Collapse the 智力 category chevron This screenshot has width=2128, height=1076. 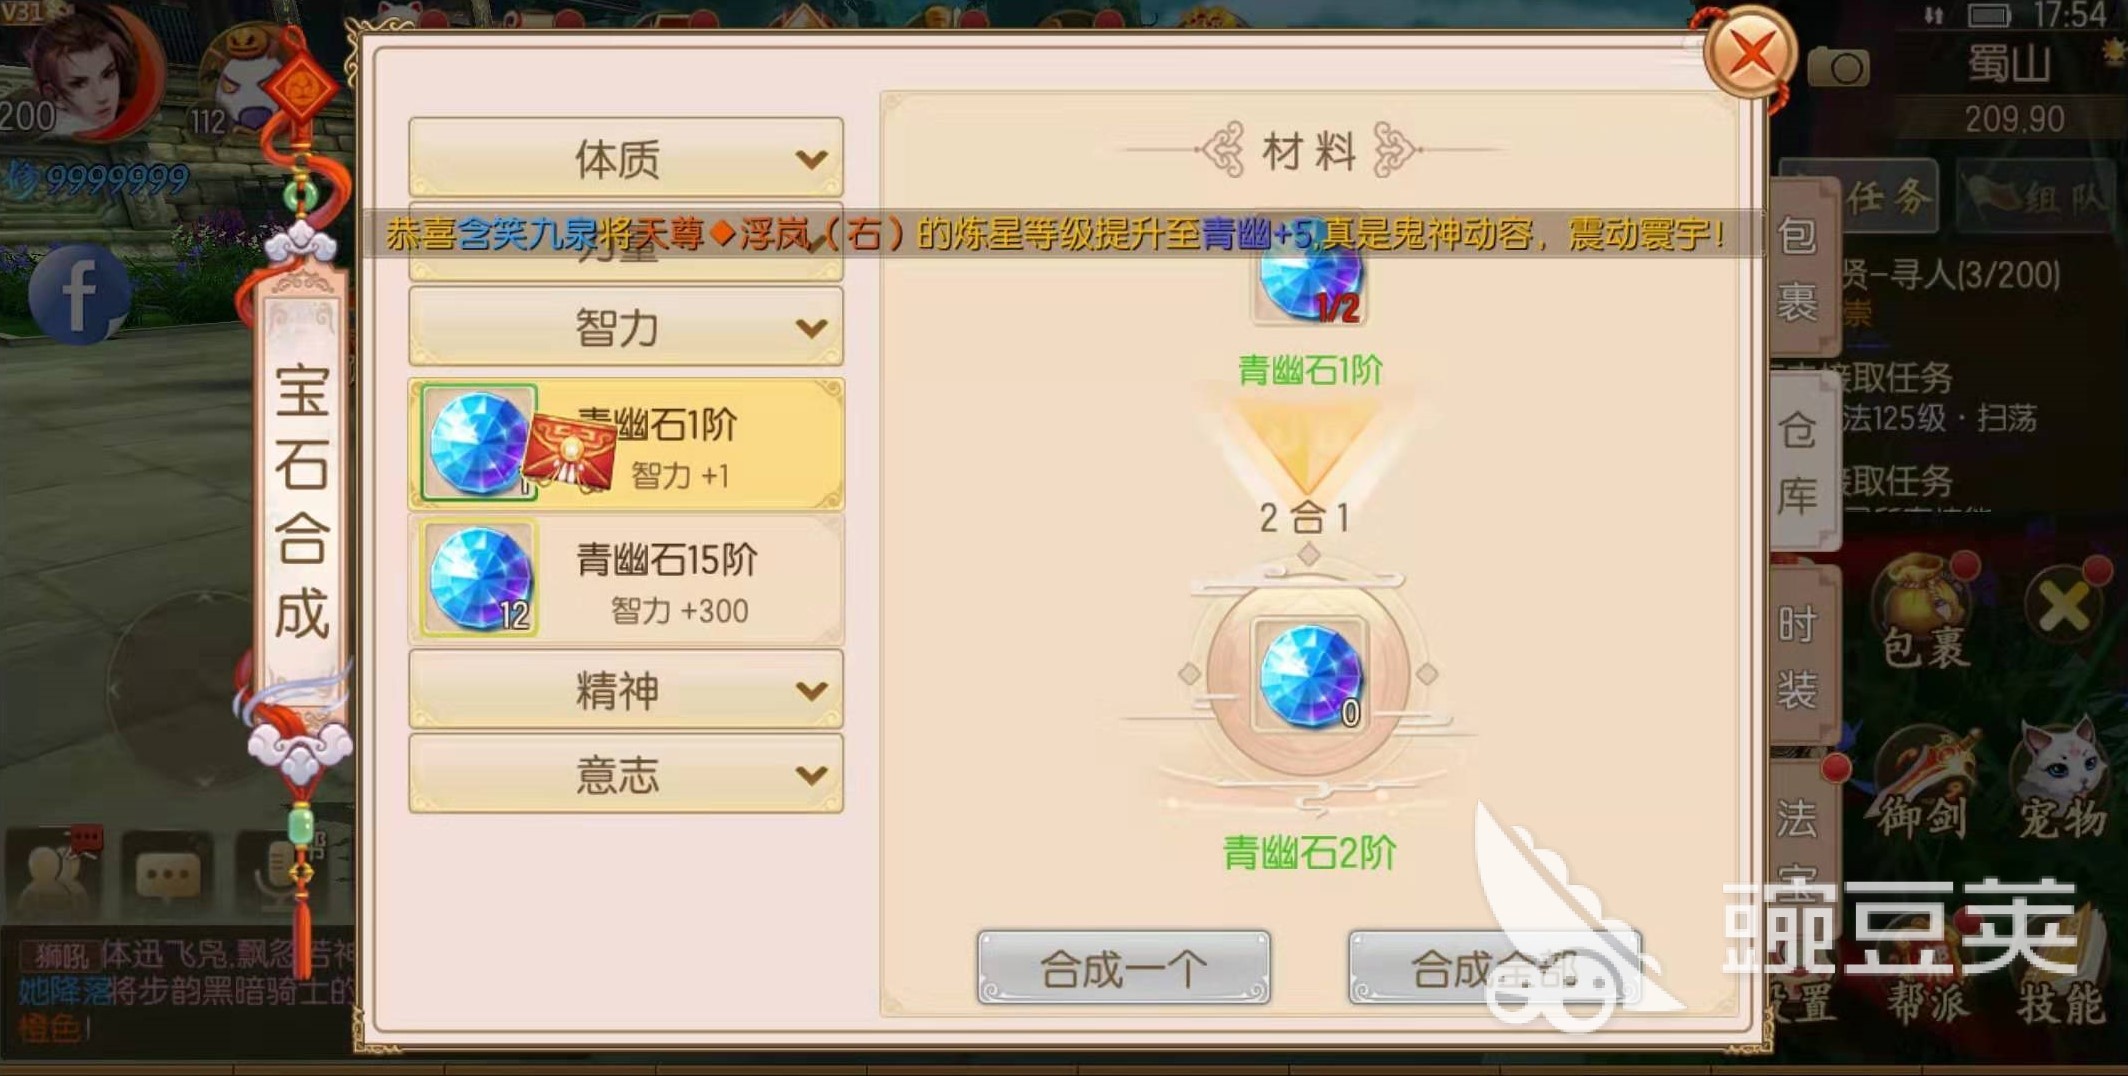coord(811,328)
